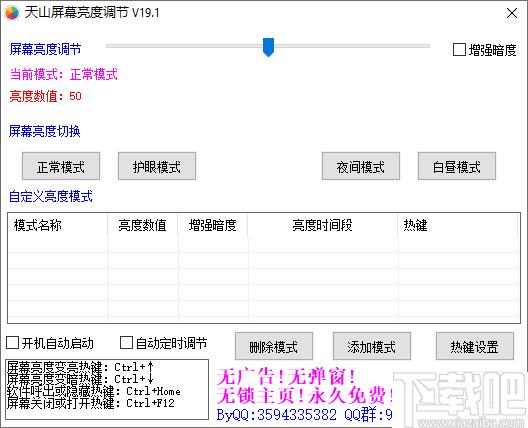Activate 护眼模式 button

pyautogui.click(x=157, y=166)
